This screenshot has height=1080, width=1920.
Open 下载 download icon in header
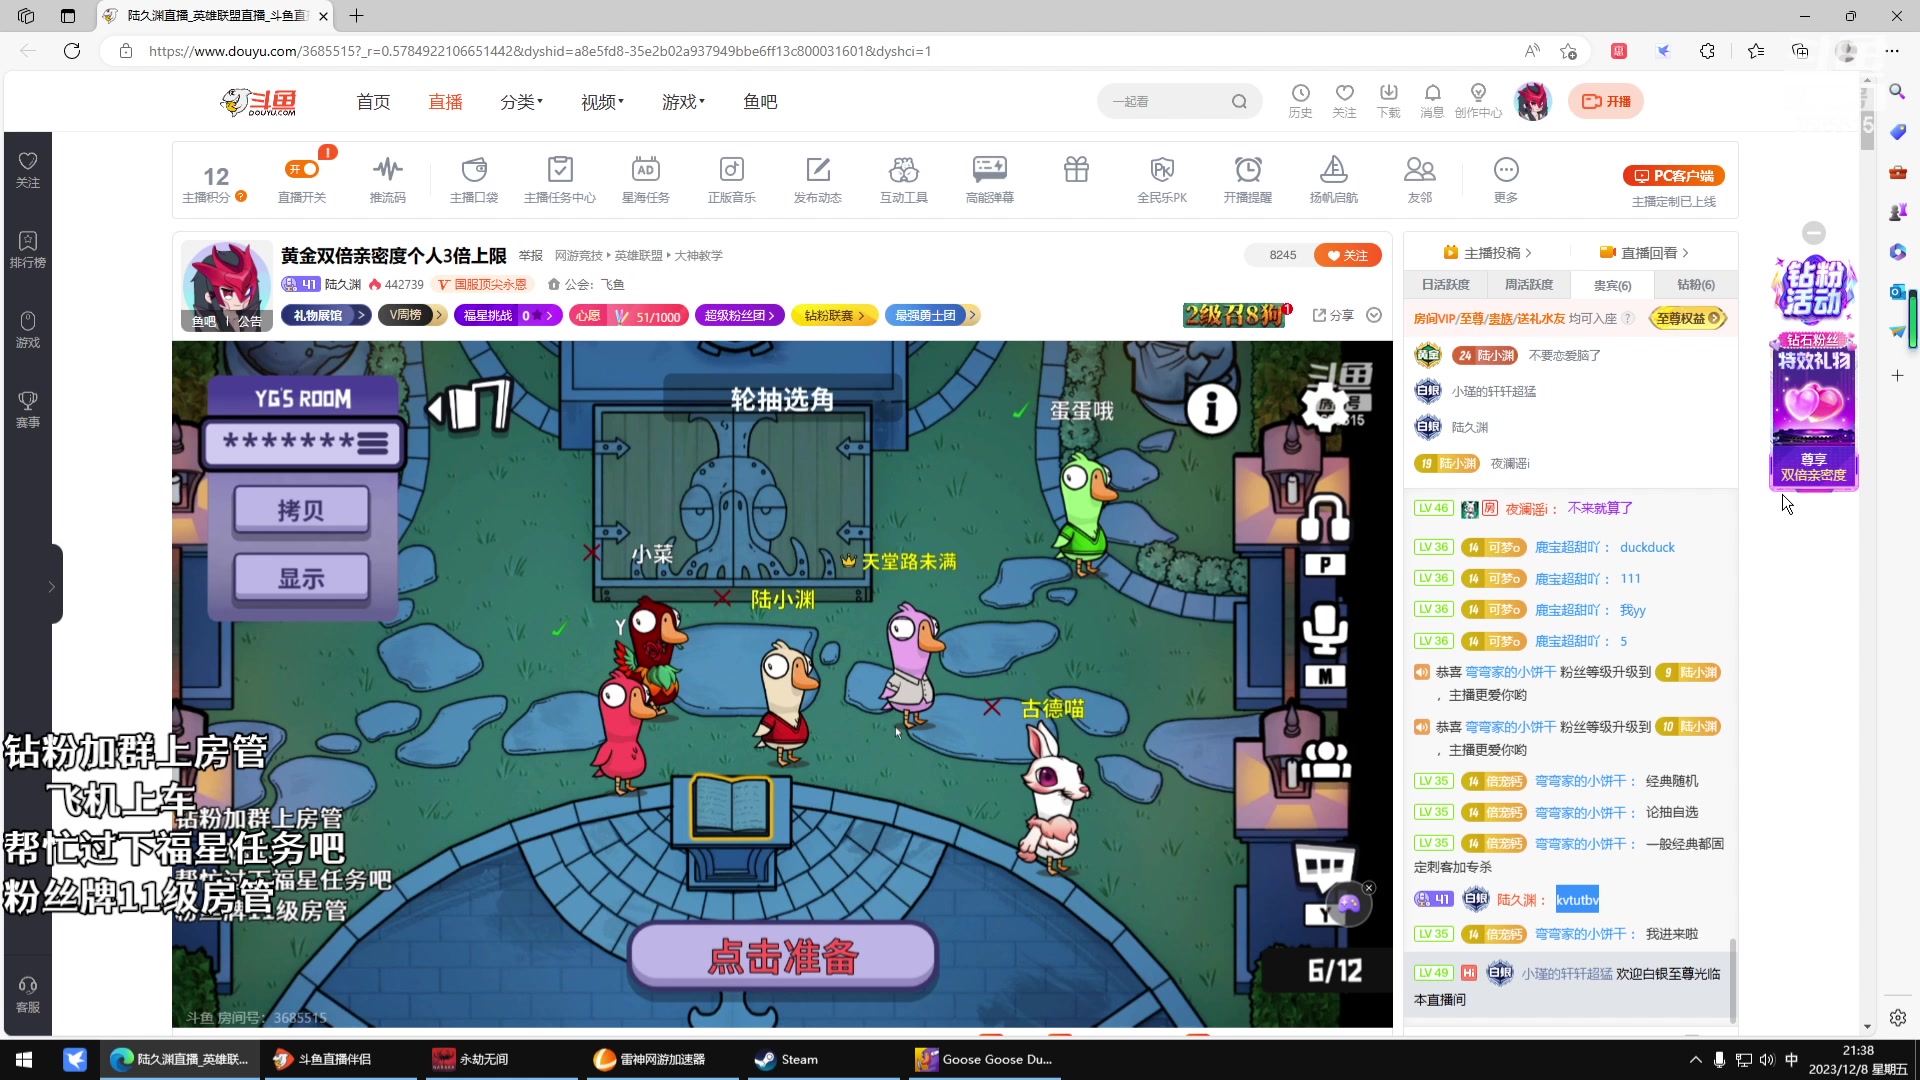[1388, 101]
